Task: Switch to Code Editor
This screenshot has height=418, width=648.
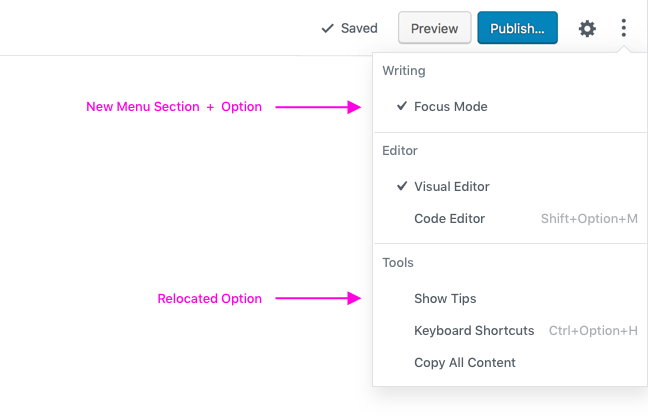Action: click(x=510, y=218)
